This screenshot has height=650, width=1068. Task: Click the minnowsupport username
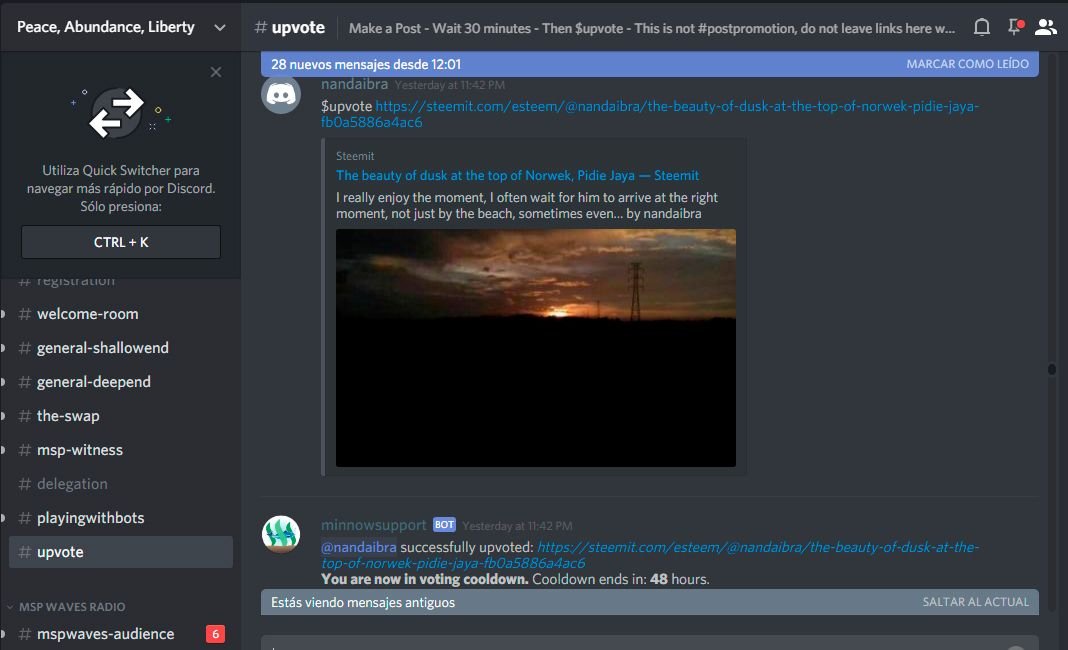[373, 525]
